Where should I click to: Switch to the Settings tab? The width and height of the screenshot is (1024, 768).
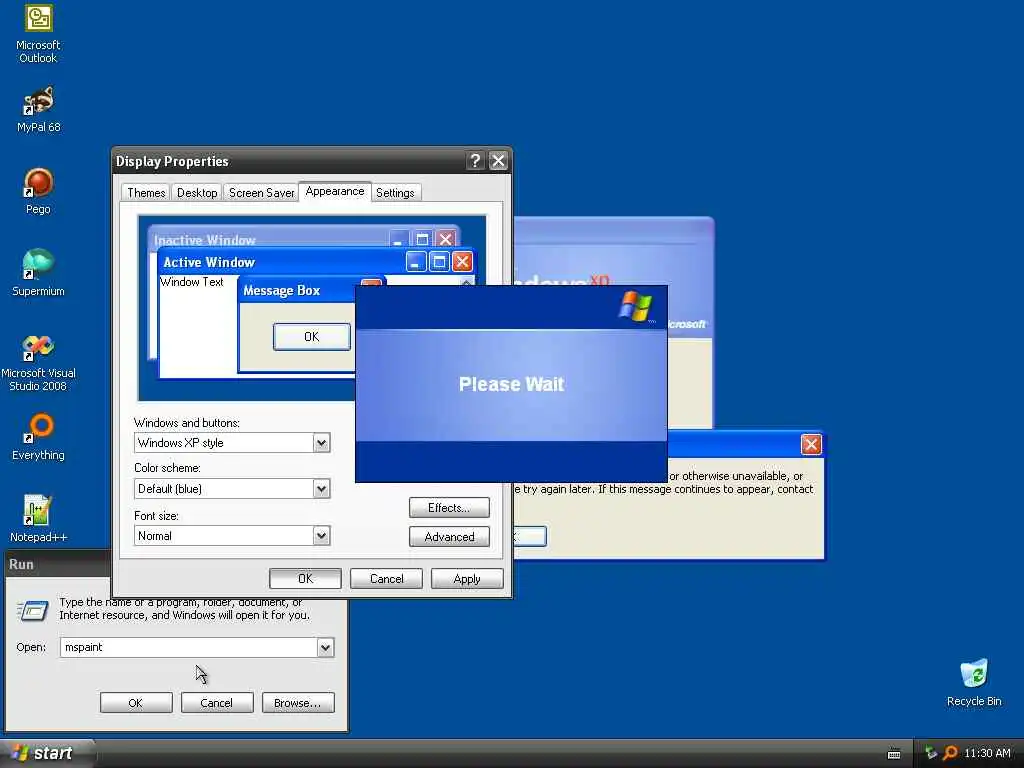pos(395,193)
